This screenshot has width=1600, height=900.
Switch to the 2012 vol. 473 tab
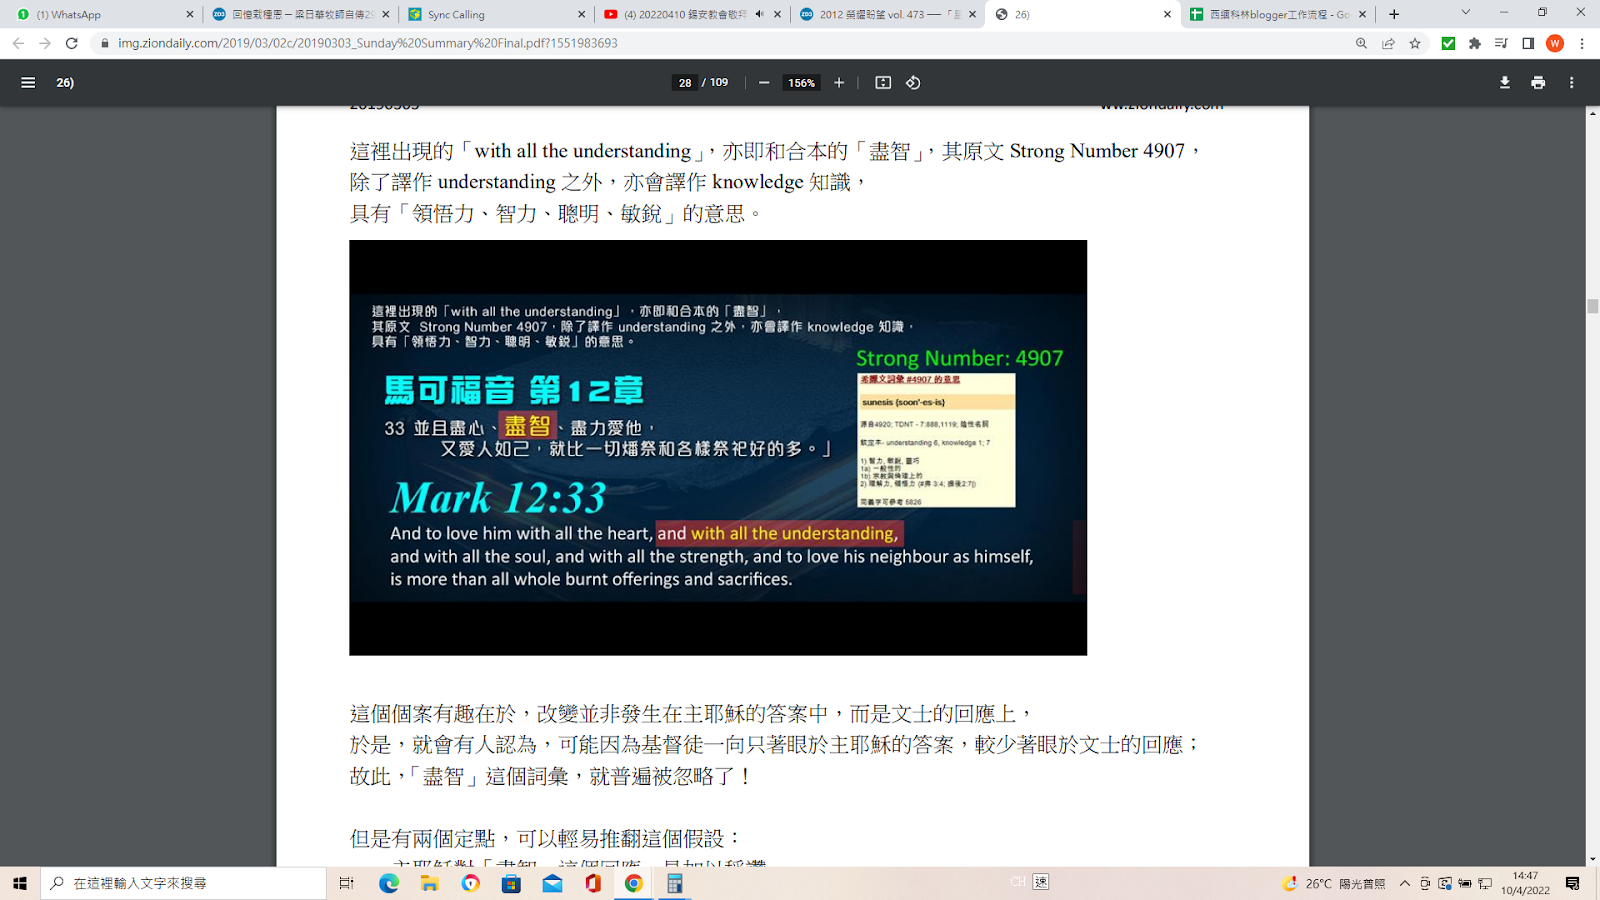pos(888,14)
